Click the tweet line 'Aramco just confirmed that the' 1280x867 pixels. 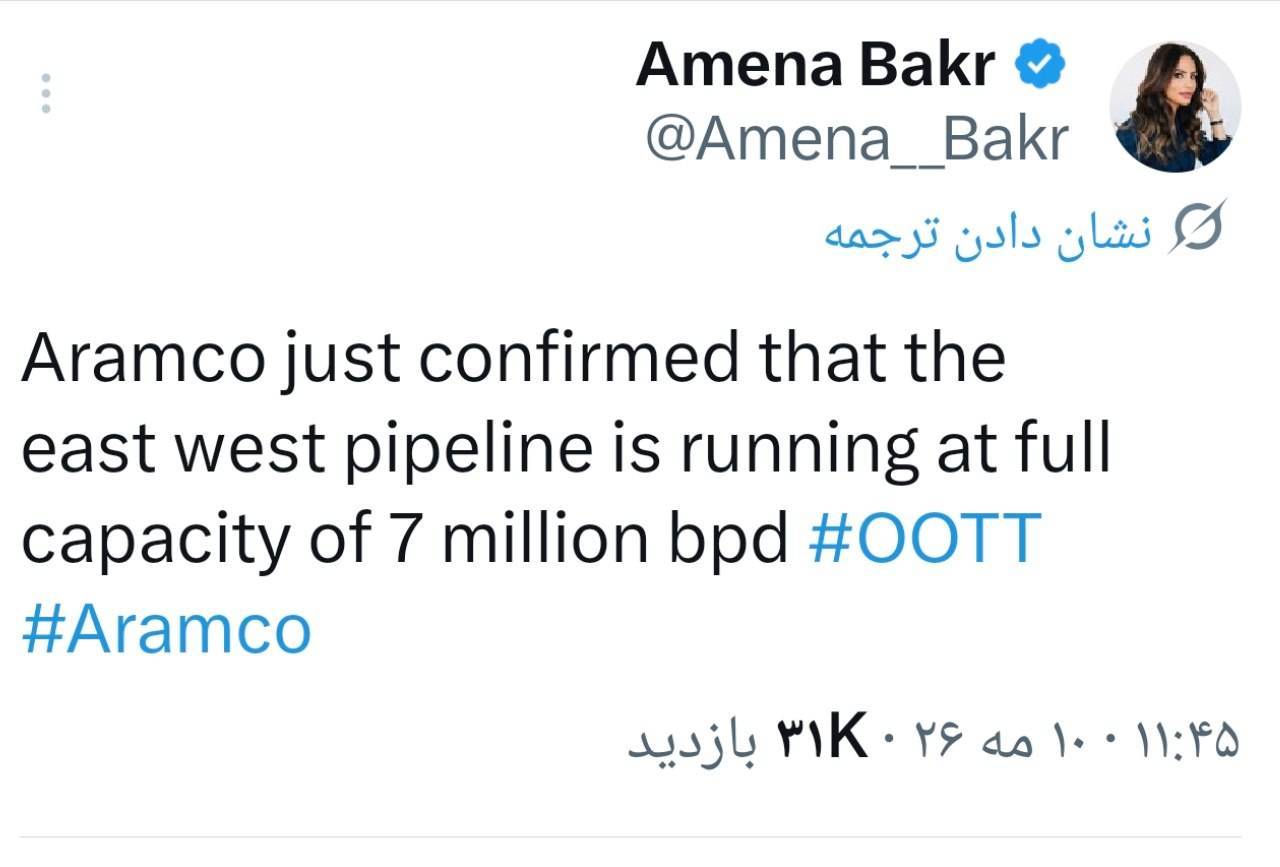(x=513, y=357)
